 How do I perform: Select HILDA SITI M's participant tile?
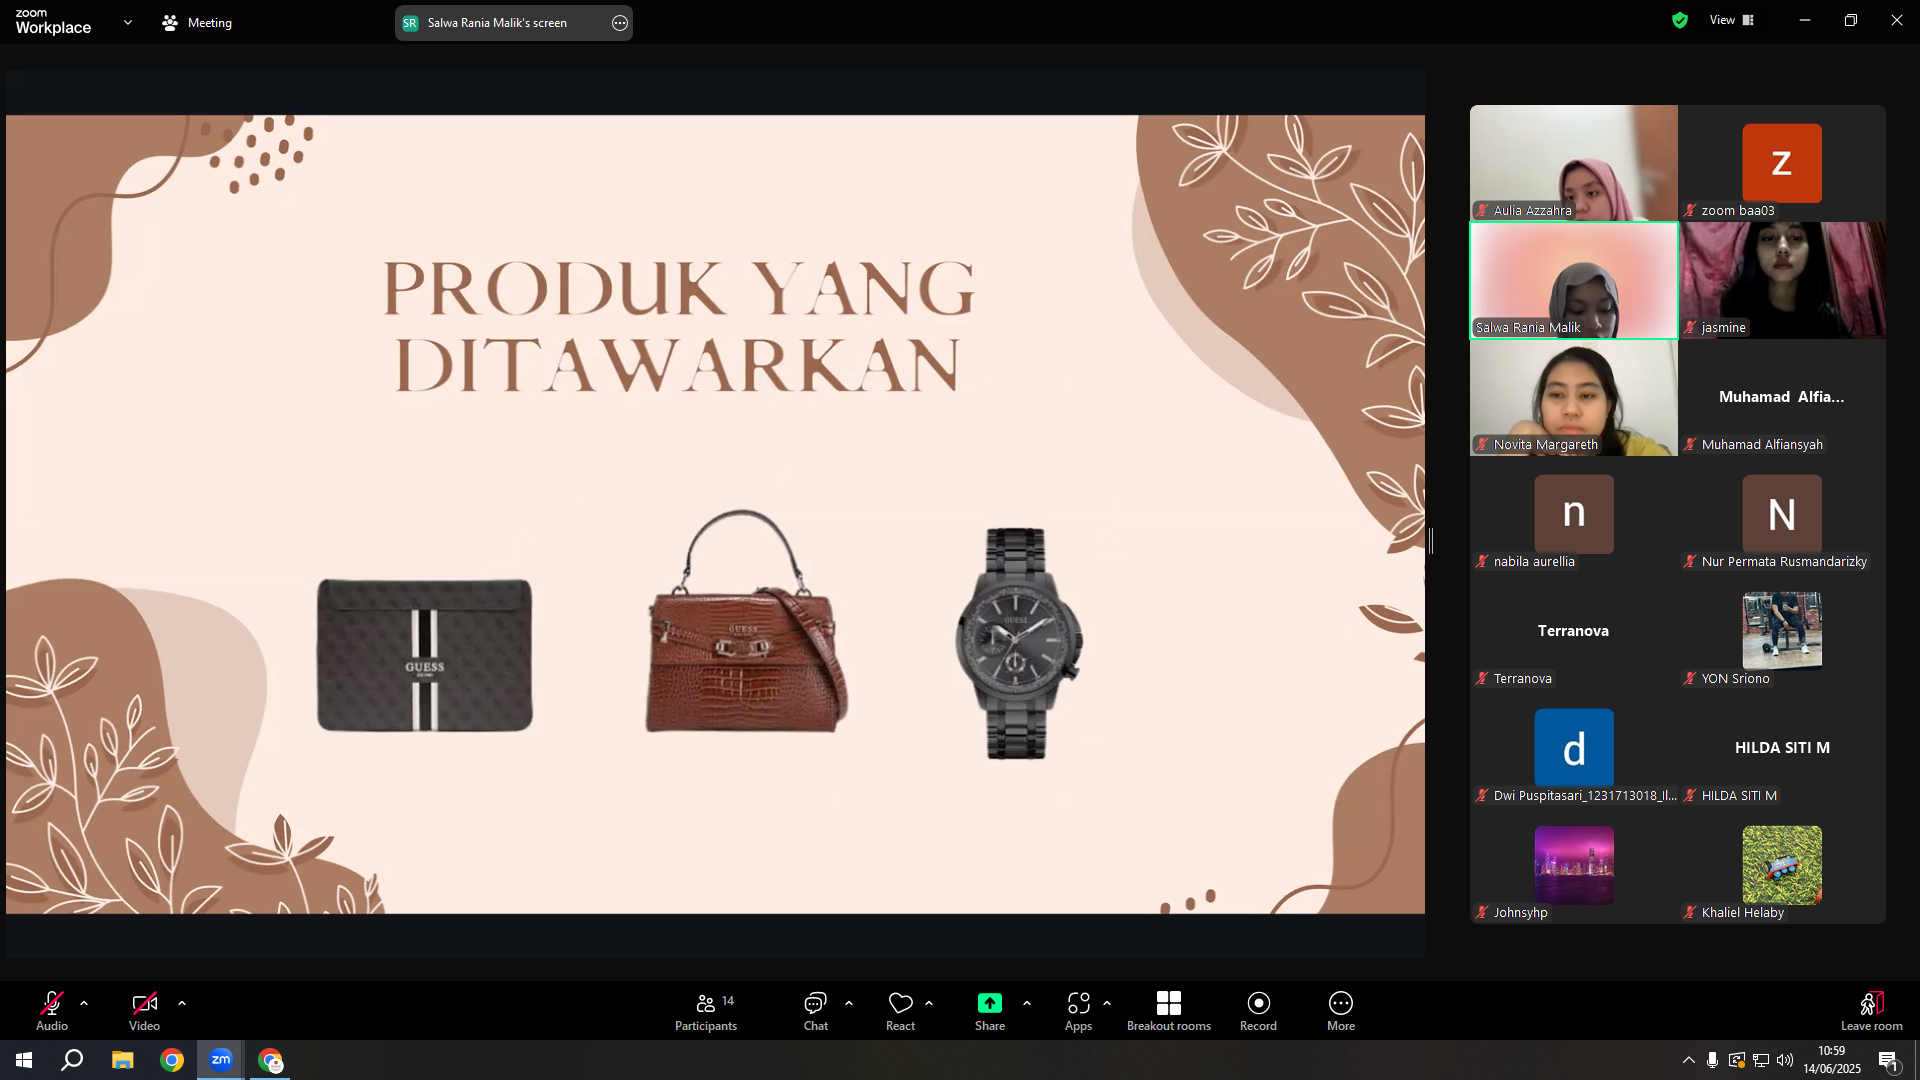(x=1782, y=748)
